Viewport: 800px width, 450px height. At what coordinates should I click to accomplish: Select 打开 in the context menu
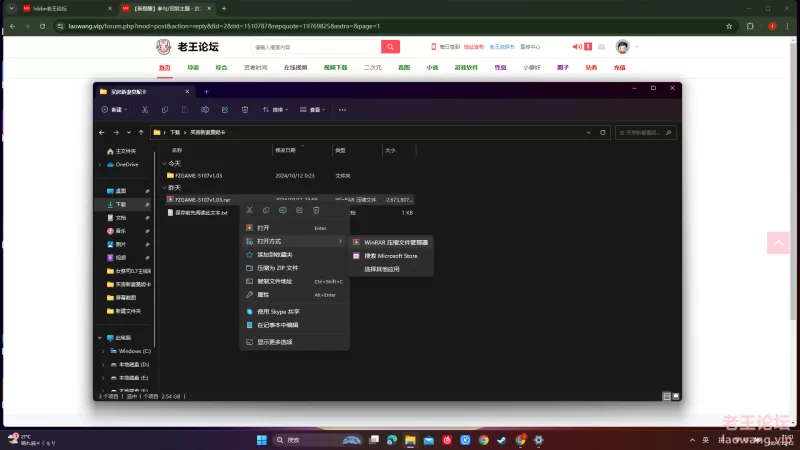tap(294, 228)
